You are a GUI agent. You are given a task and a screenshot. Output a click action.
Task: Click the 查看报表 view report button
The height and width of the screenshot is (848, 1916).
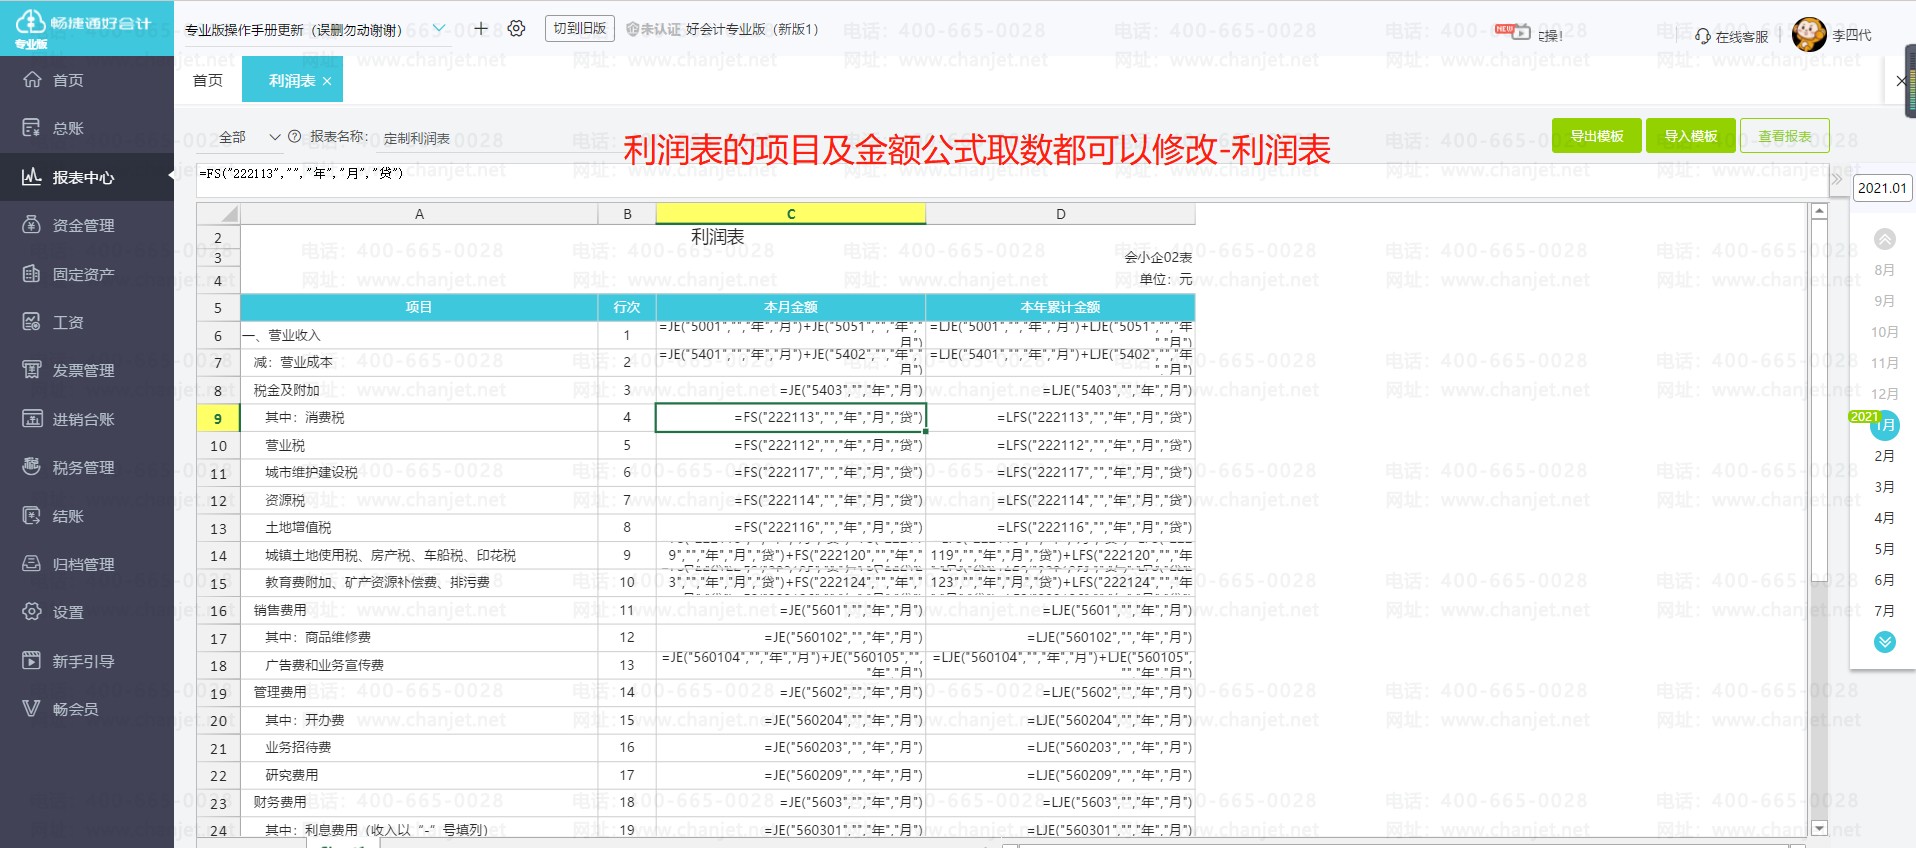pyautogui.click(x=1784, y=136)
